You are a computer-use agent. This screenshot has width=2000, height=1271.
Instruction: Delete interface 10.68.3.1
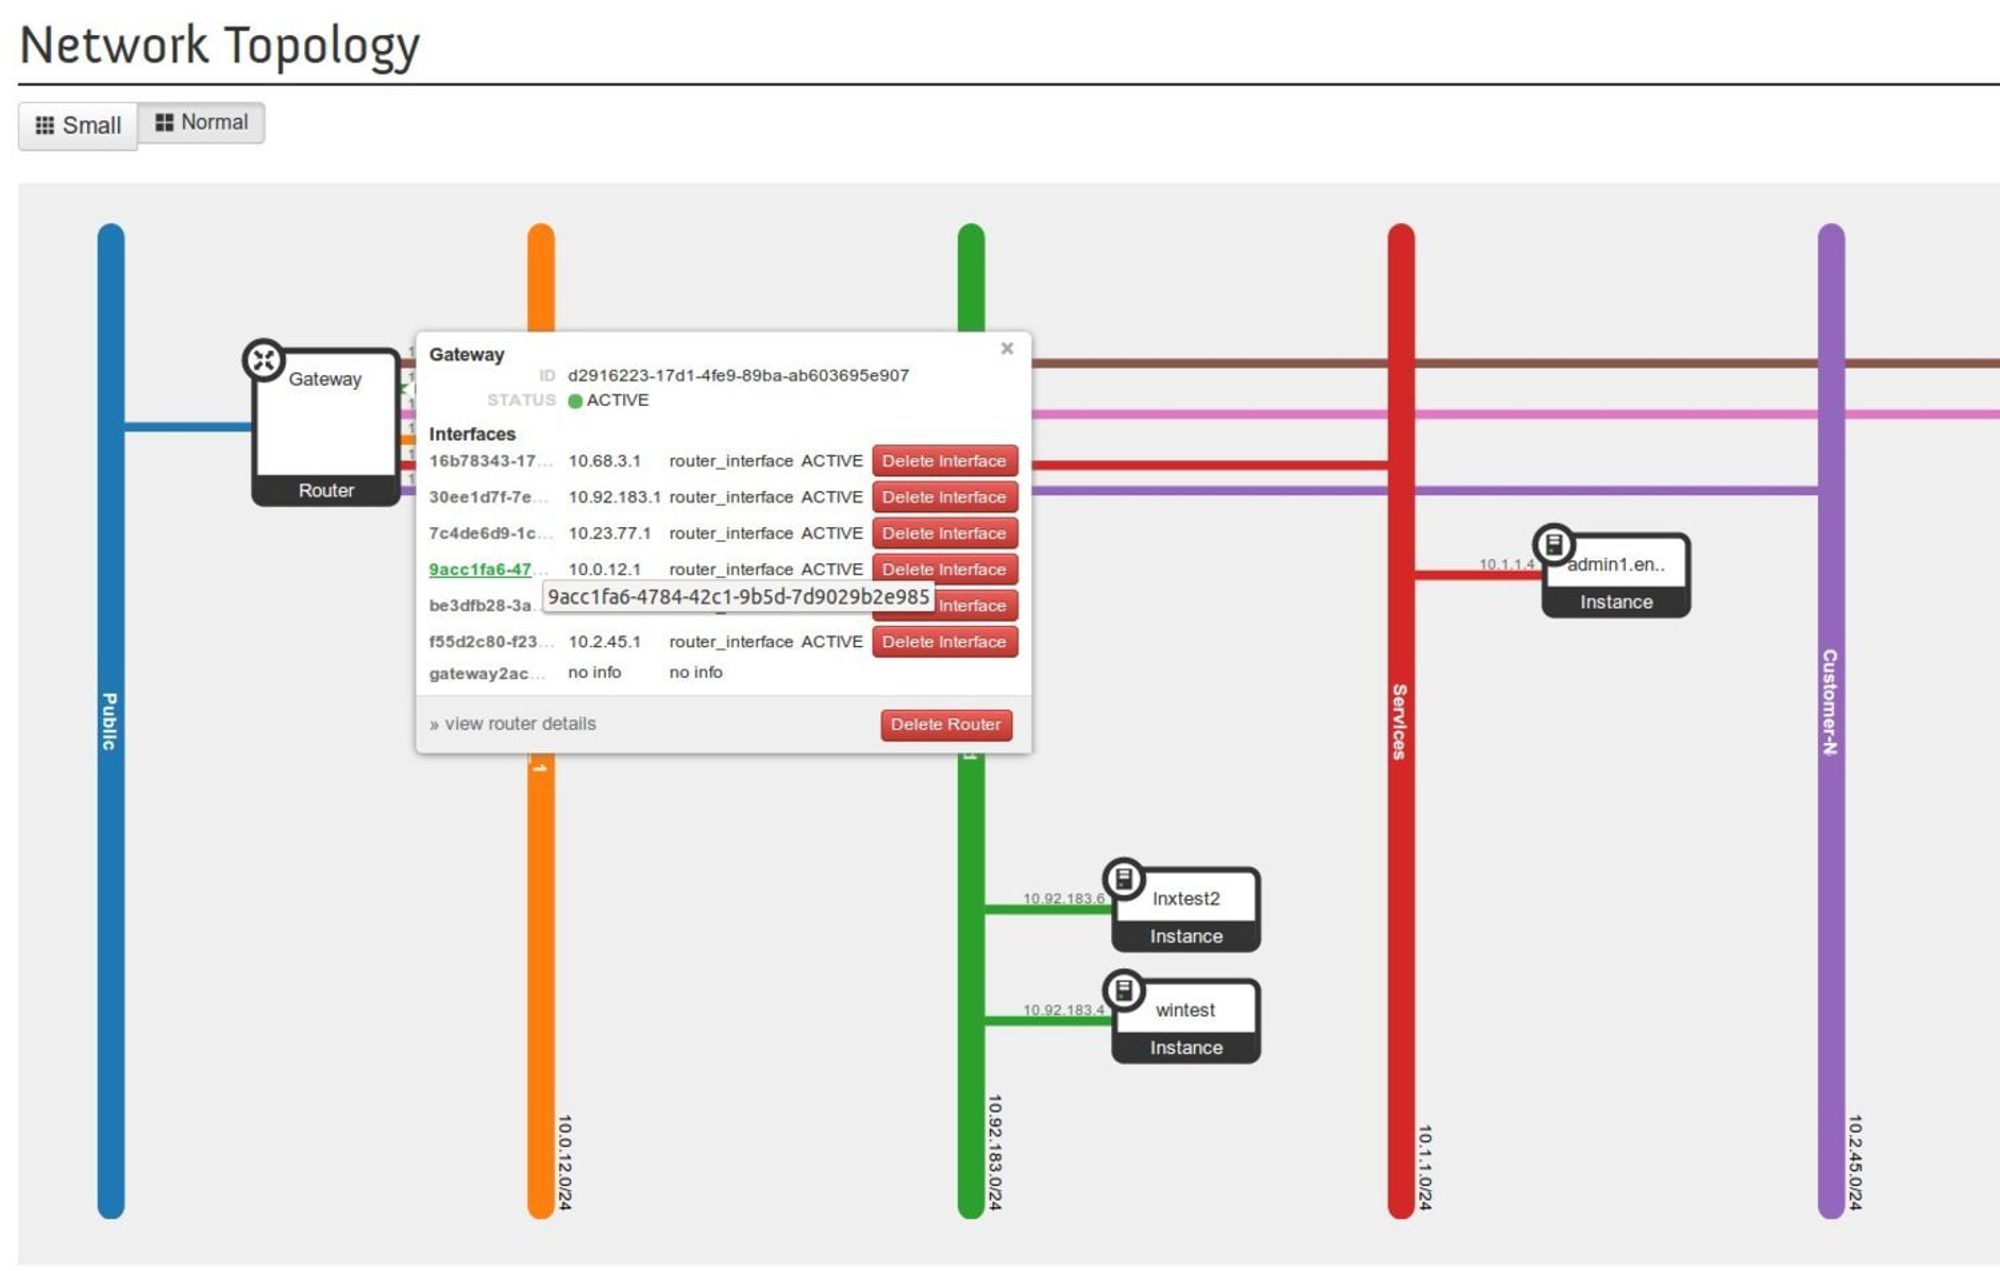click(944, 461)
